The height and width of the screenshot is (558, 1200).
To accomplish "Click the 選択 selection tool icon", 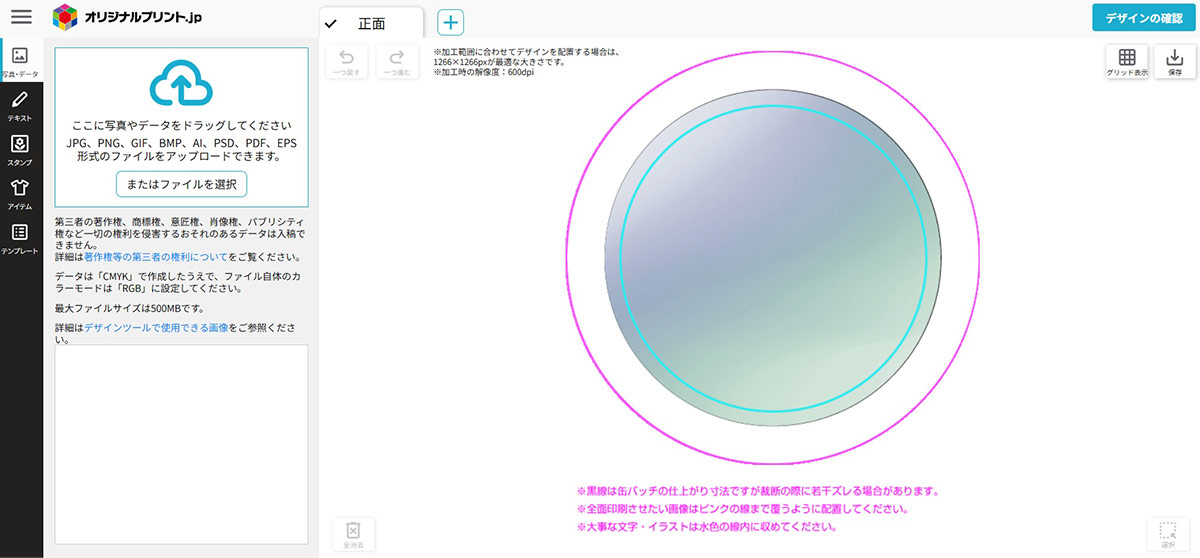I will pyautogui.click(x=1168, y=533).
